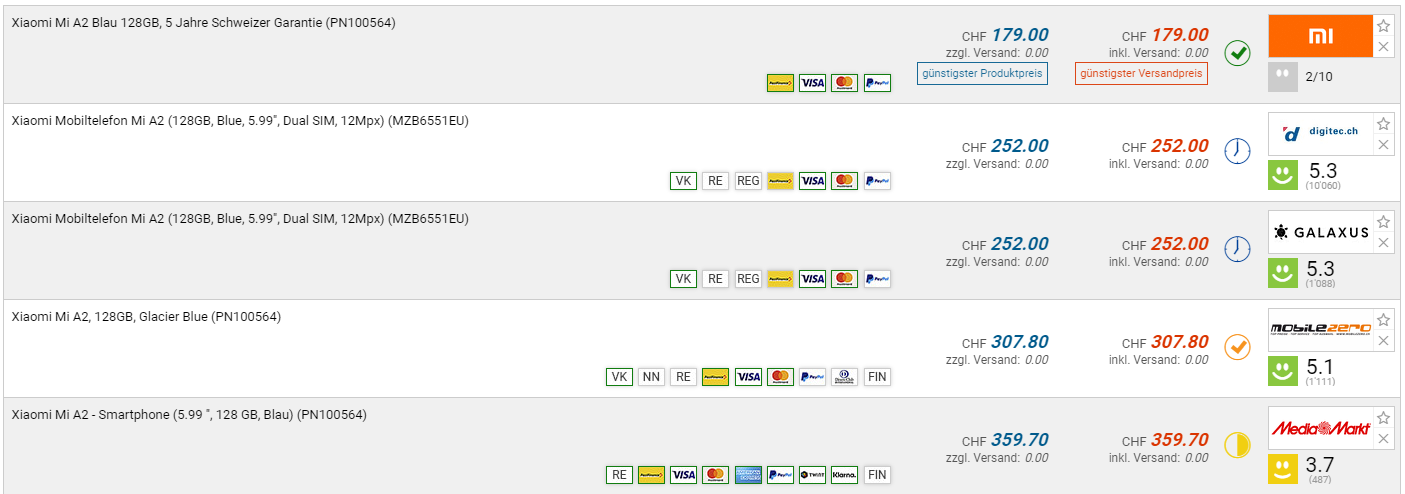Image resolution: width=1405 pixels, height=494 pixels.
Task: Click the grey rating icon beside 2/10
Action: point(1283,77)
